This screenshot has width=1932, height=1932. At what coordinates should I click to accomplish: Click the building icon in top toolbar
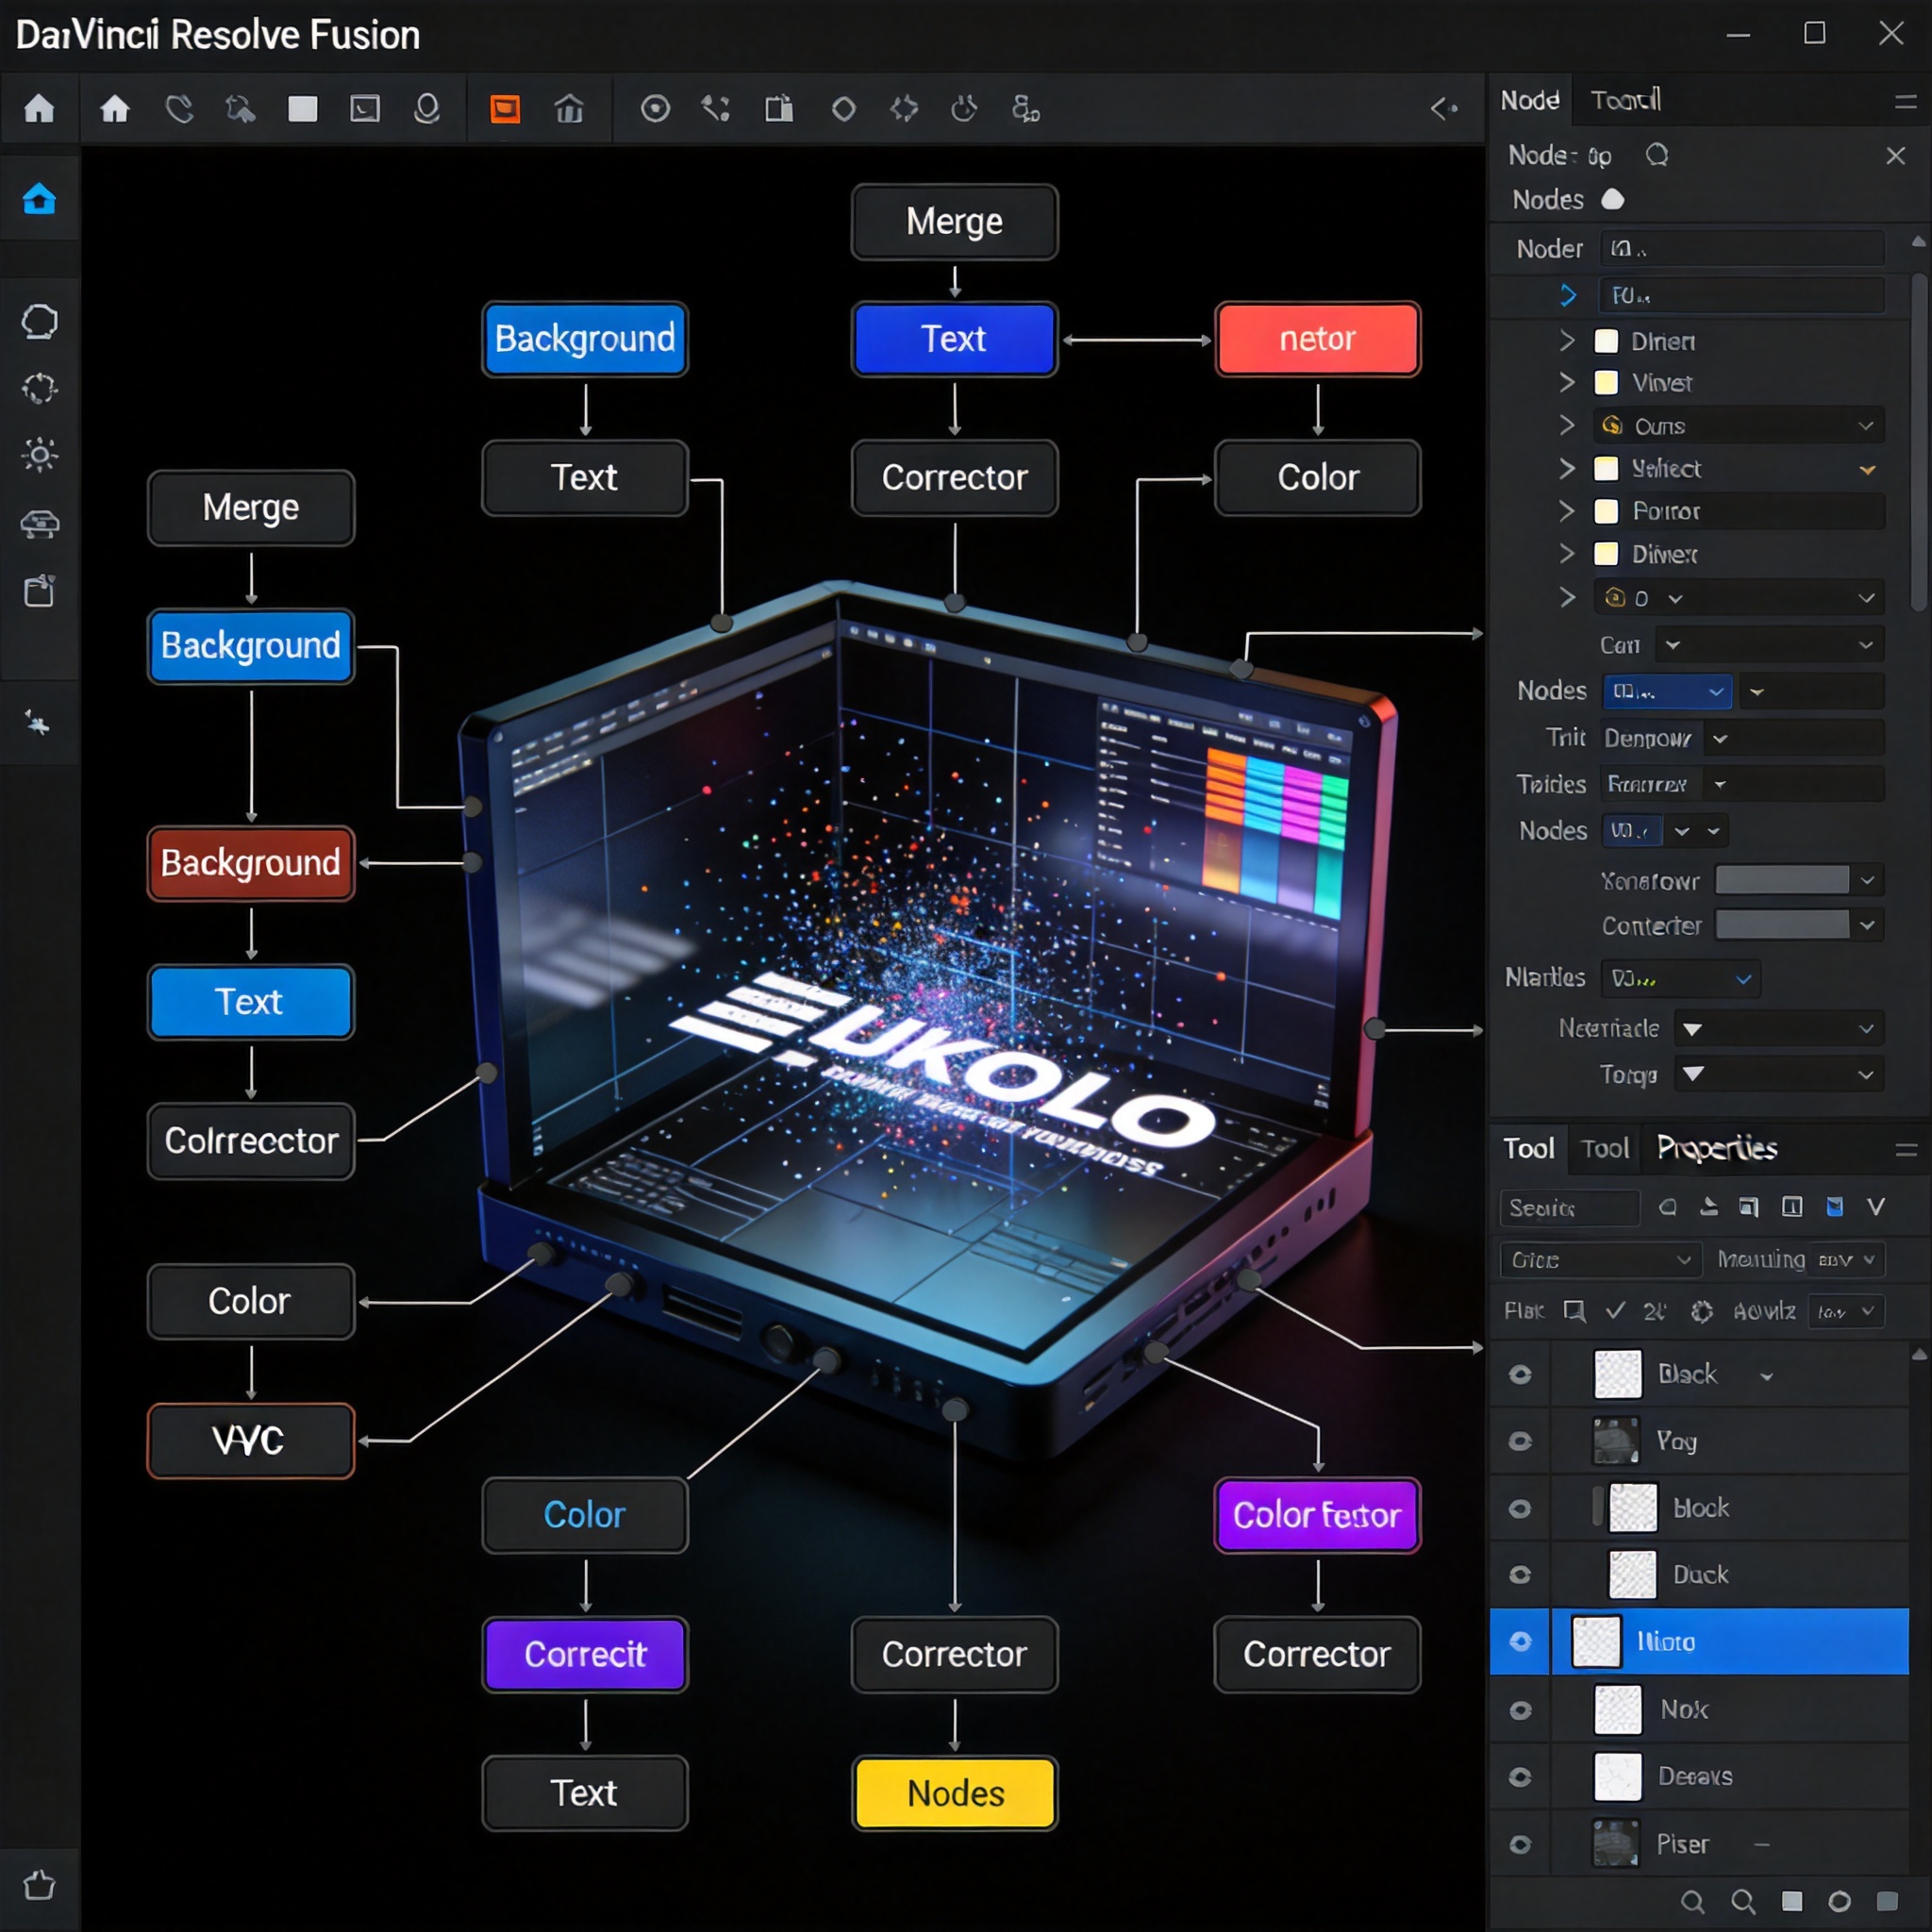coord(569,108)
